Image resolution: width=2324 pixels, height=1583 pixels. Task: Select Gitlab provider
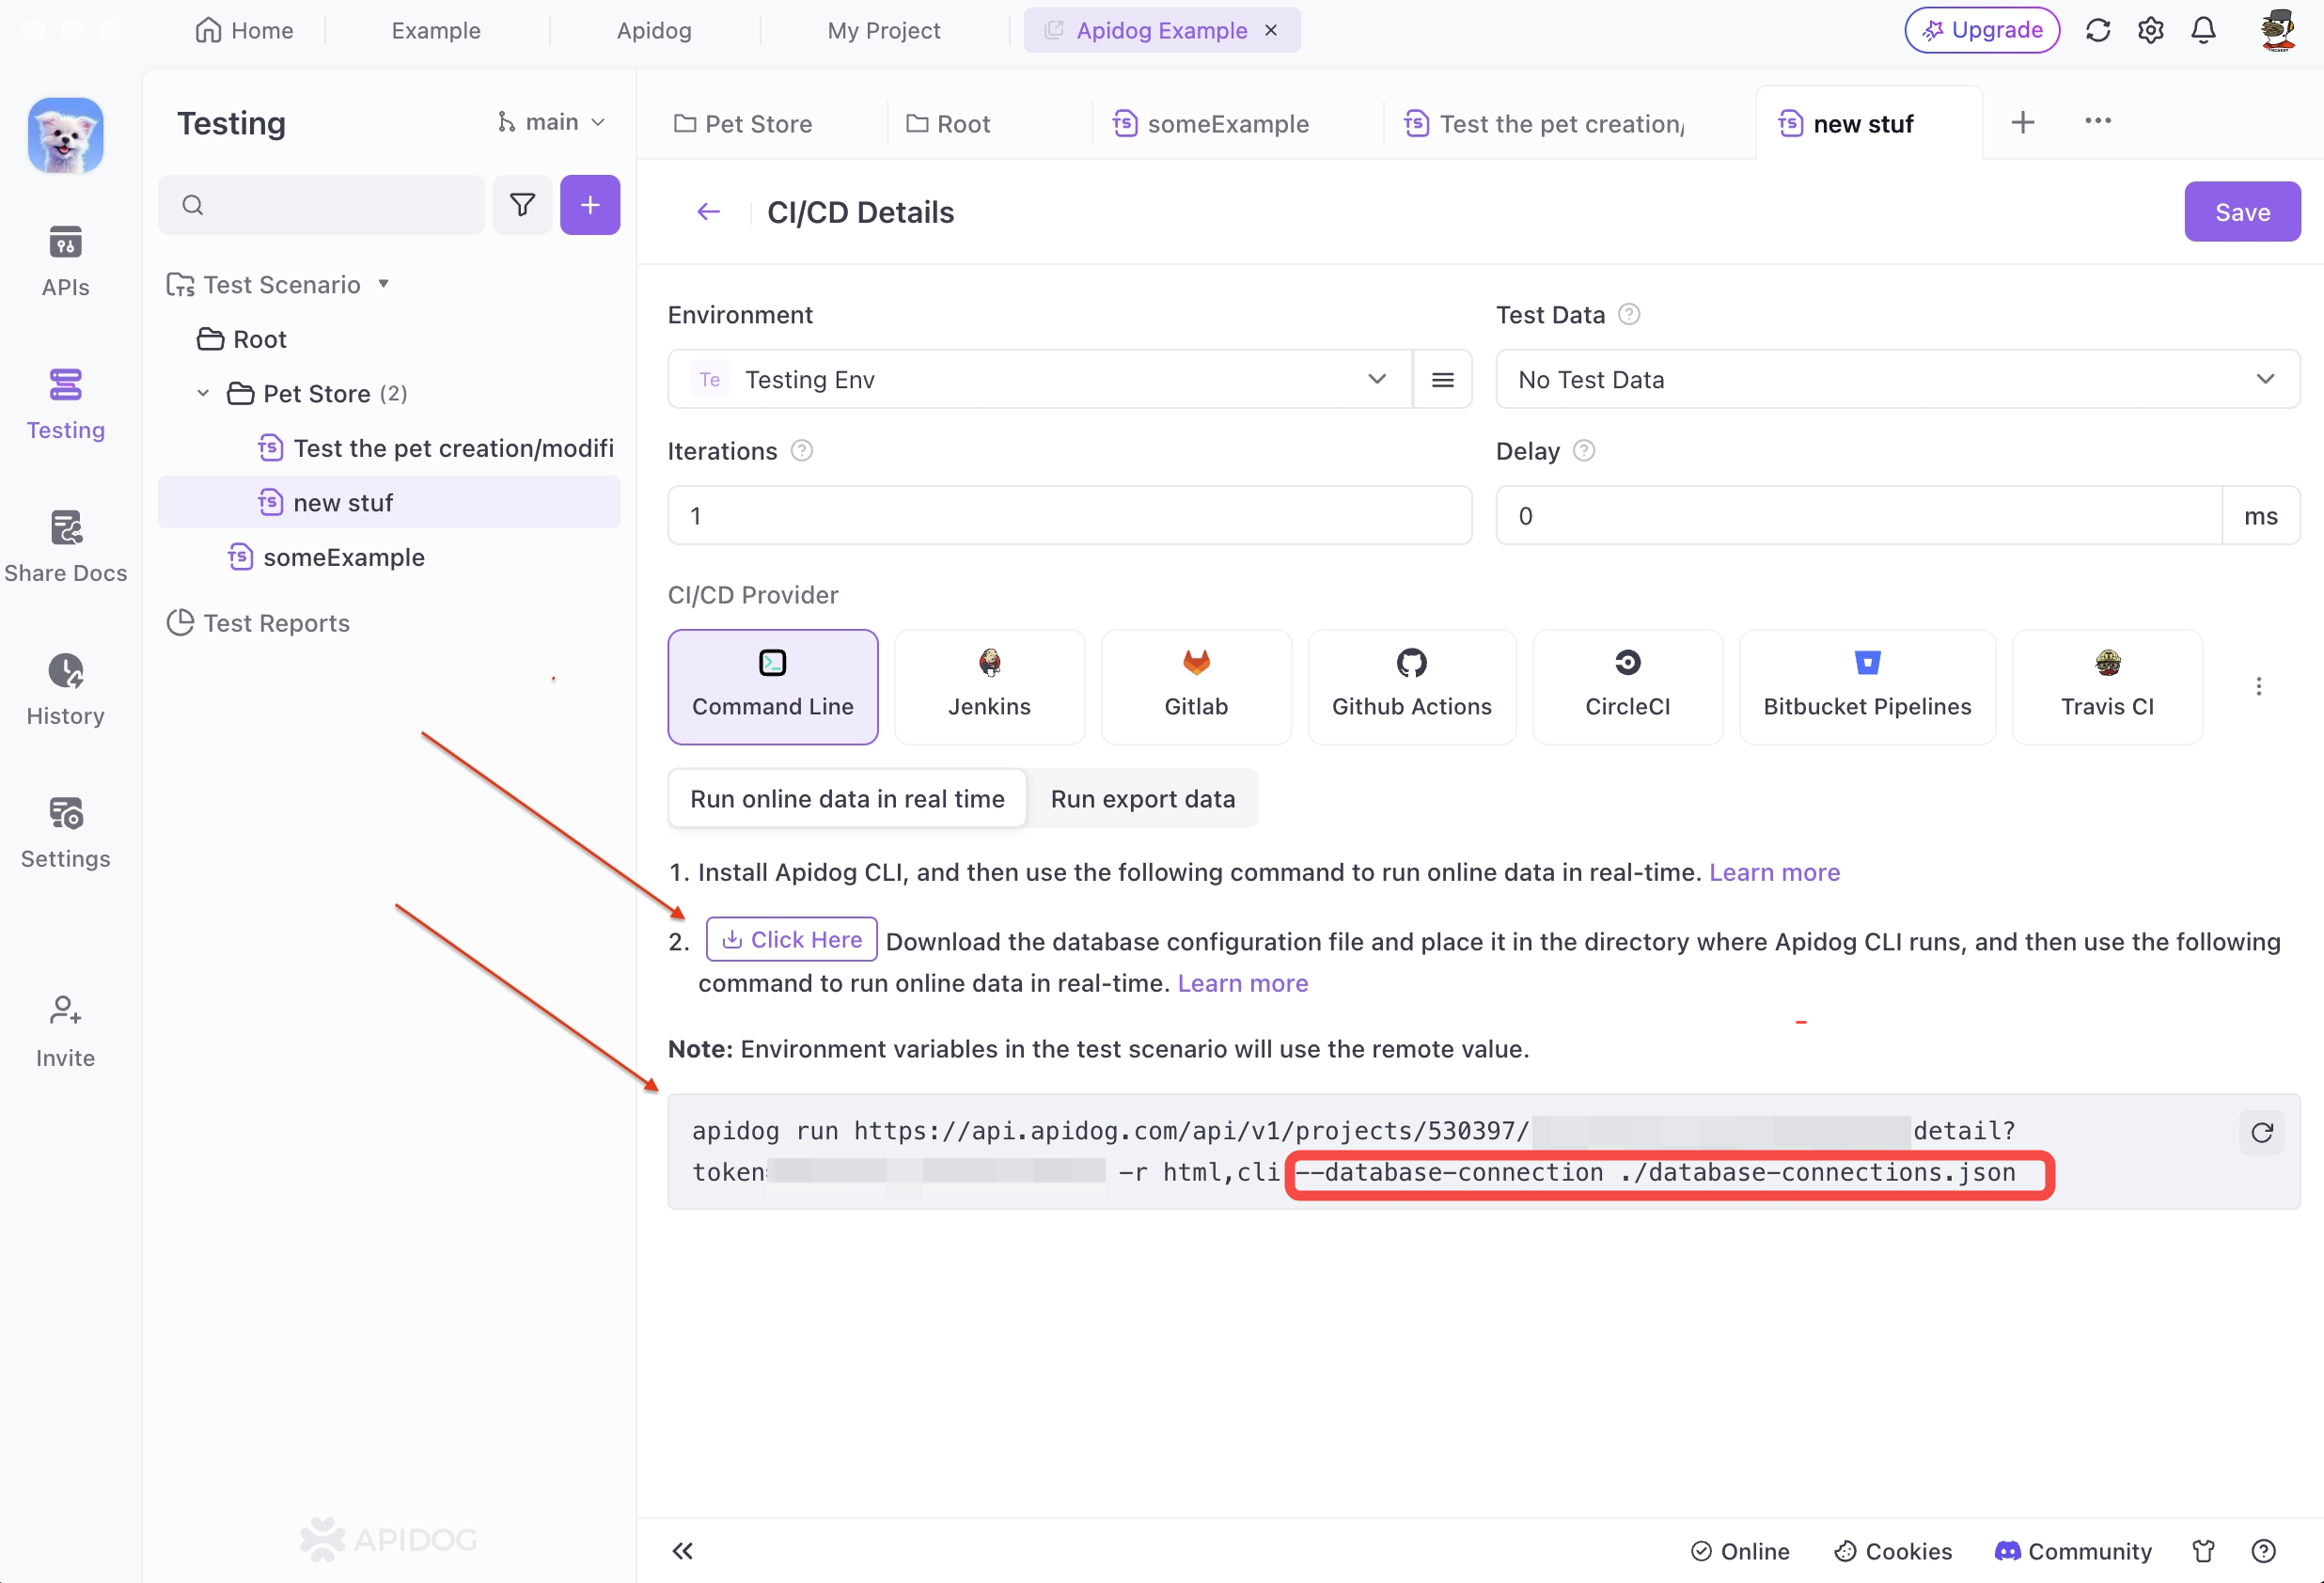pyautogui.click(x=1196, y=687)
